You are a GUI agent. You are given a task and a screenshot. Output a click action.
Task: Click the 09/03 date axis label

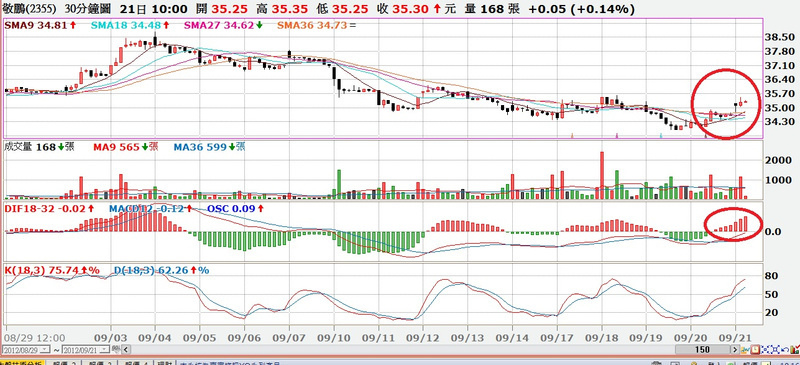(x=111, y=337)
